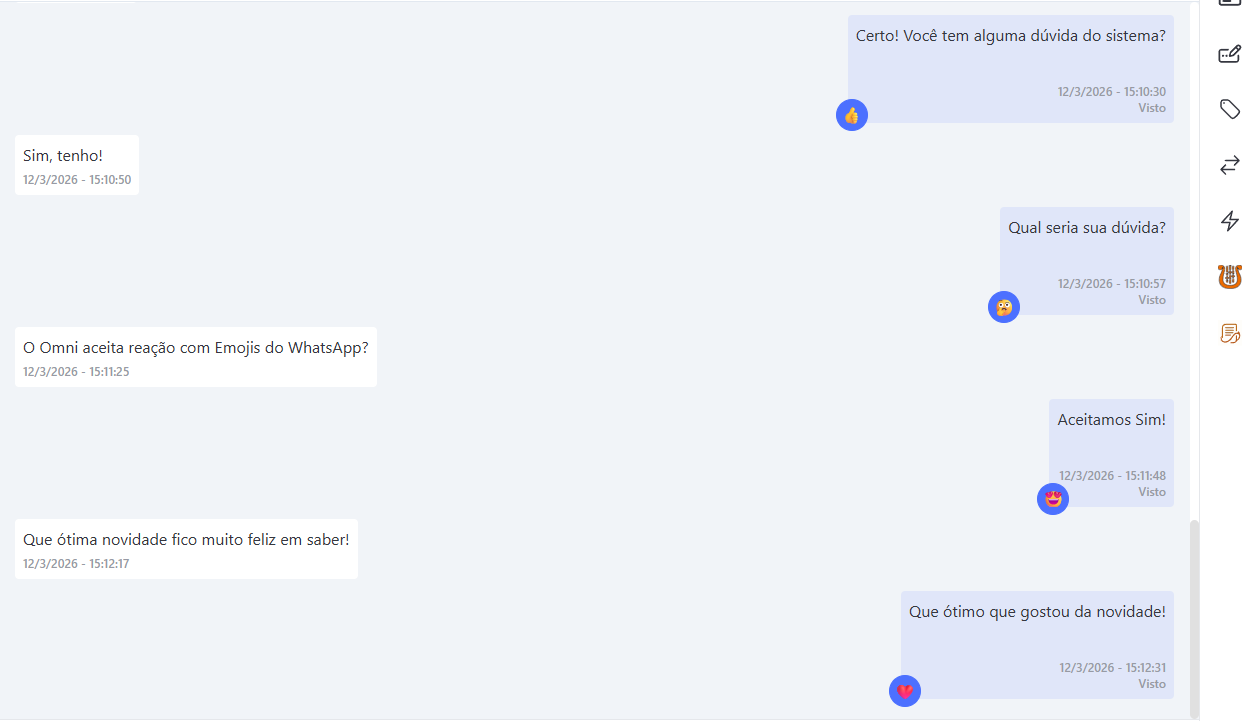Select message 'Que ótimo que gostou da novidade!'

click(x=1037, y=645)
